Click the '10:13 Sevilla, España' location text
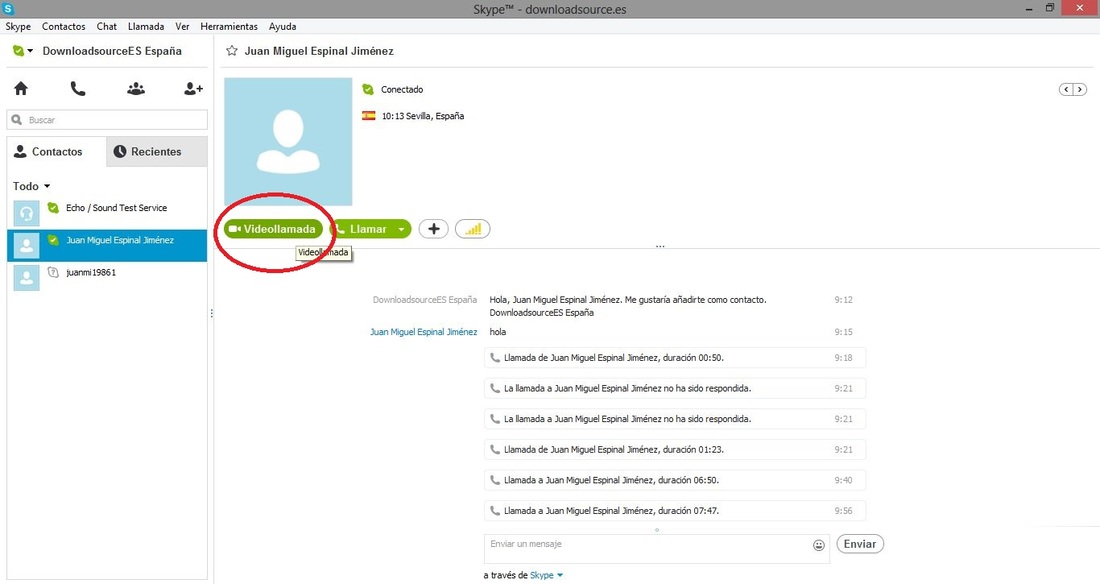This screenshot has width=1100, height=584. coord(423,116)
